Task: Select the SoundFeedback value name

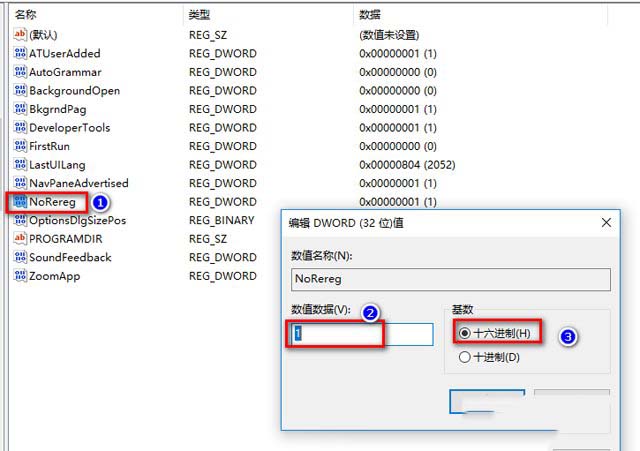Action: click(x=70, y=258)
